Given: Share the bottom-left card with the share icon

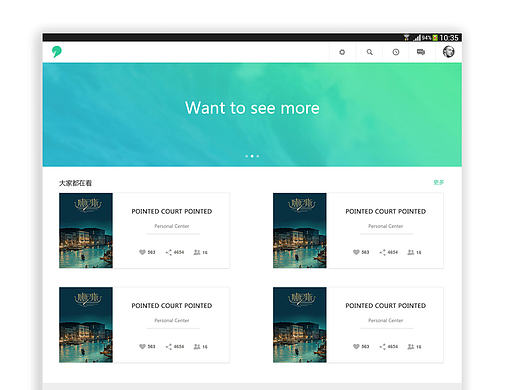Looking at the screenshot, I should pyautogui.click(x=169, y=347).
